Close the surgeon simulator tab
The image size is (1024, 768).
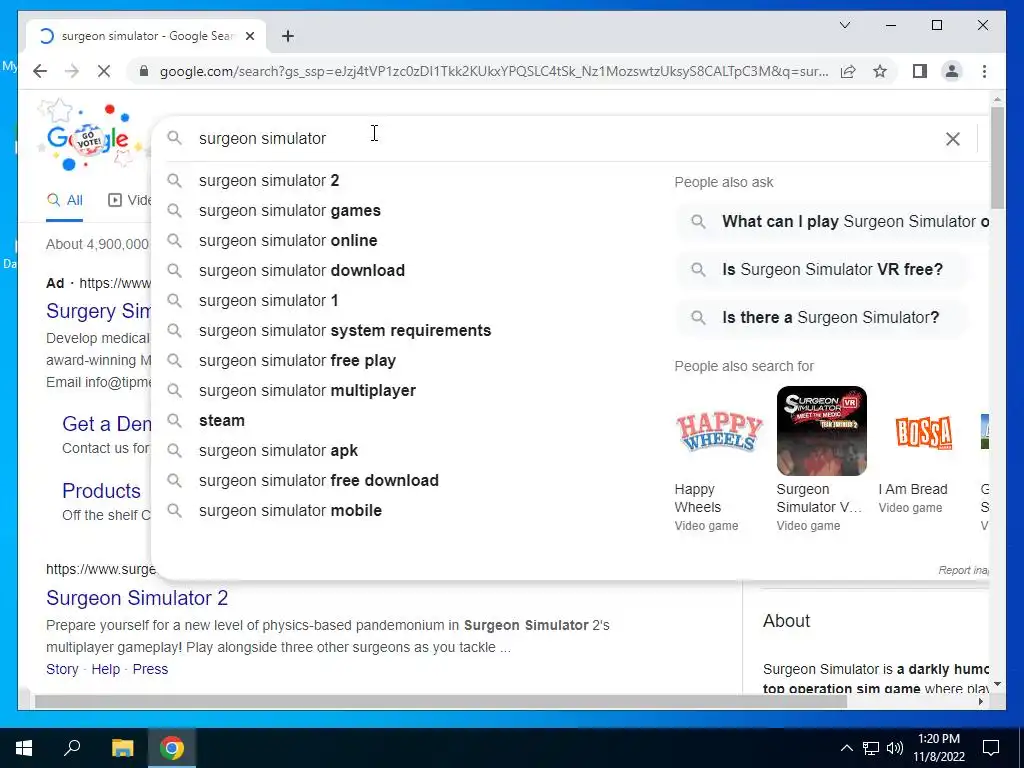(249, 36)
